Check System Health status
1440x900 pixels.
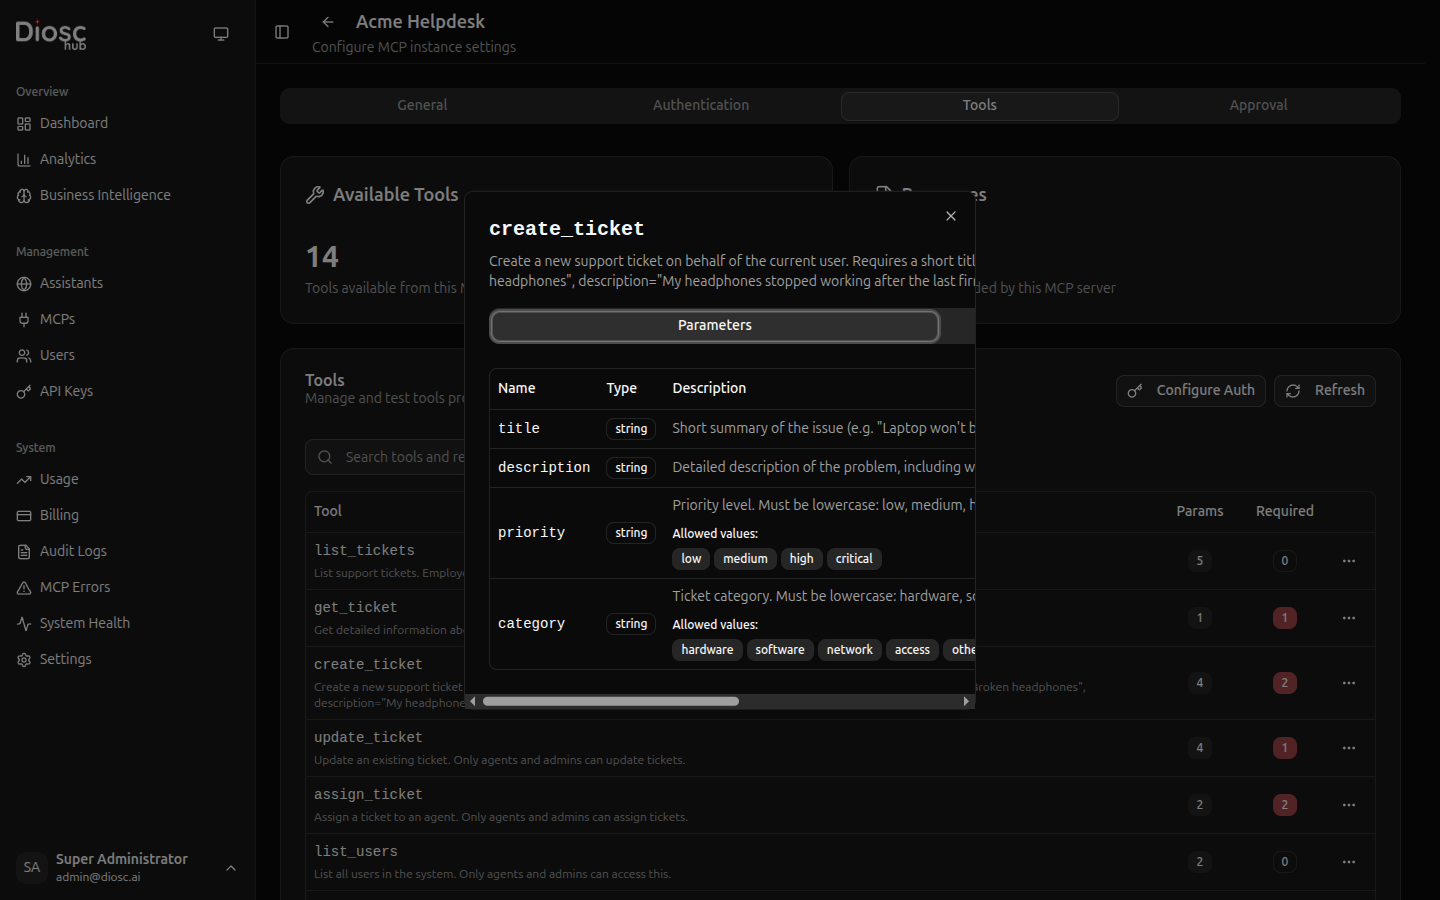[84, 622]
